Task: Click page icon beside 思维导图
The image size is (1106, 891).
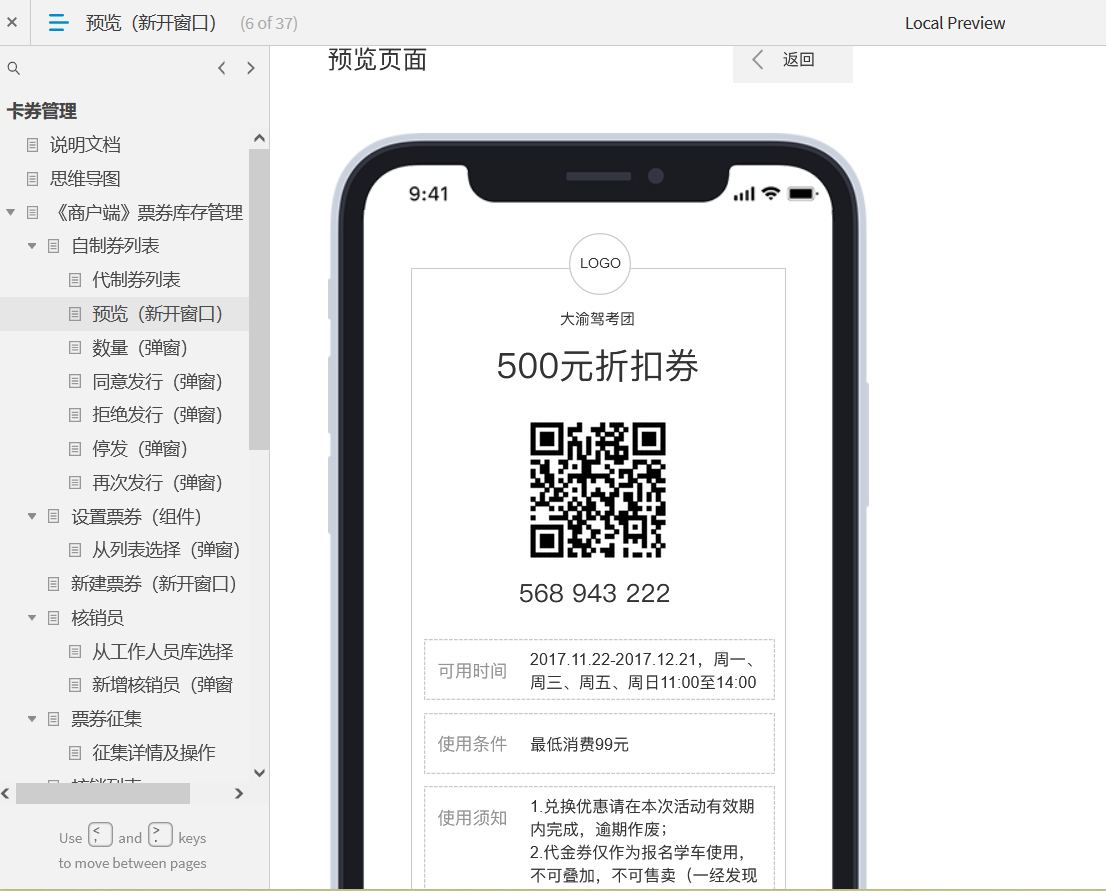Action: [32, 178]
